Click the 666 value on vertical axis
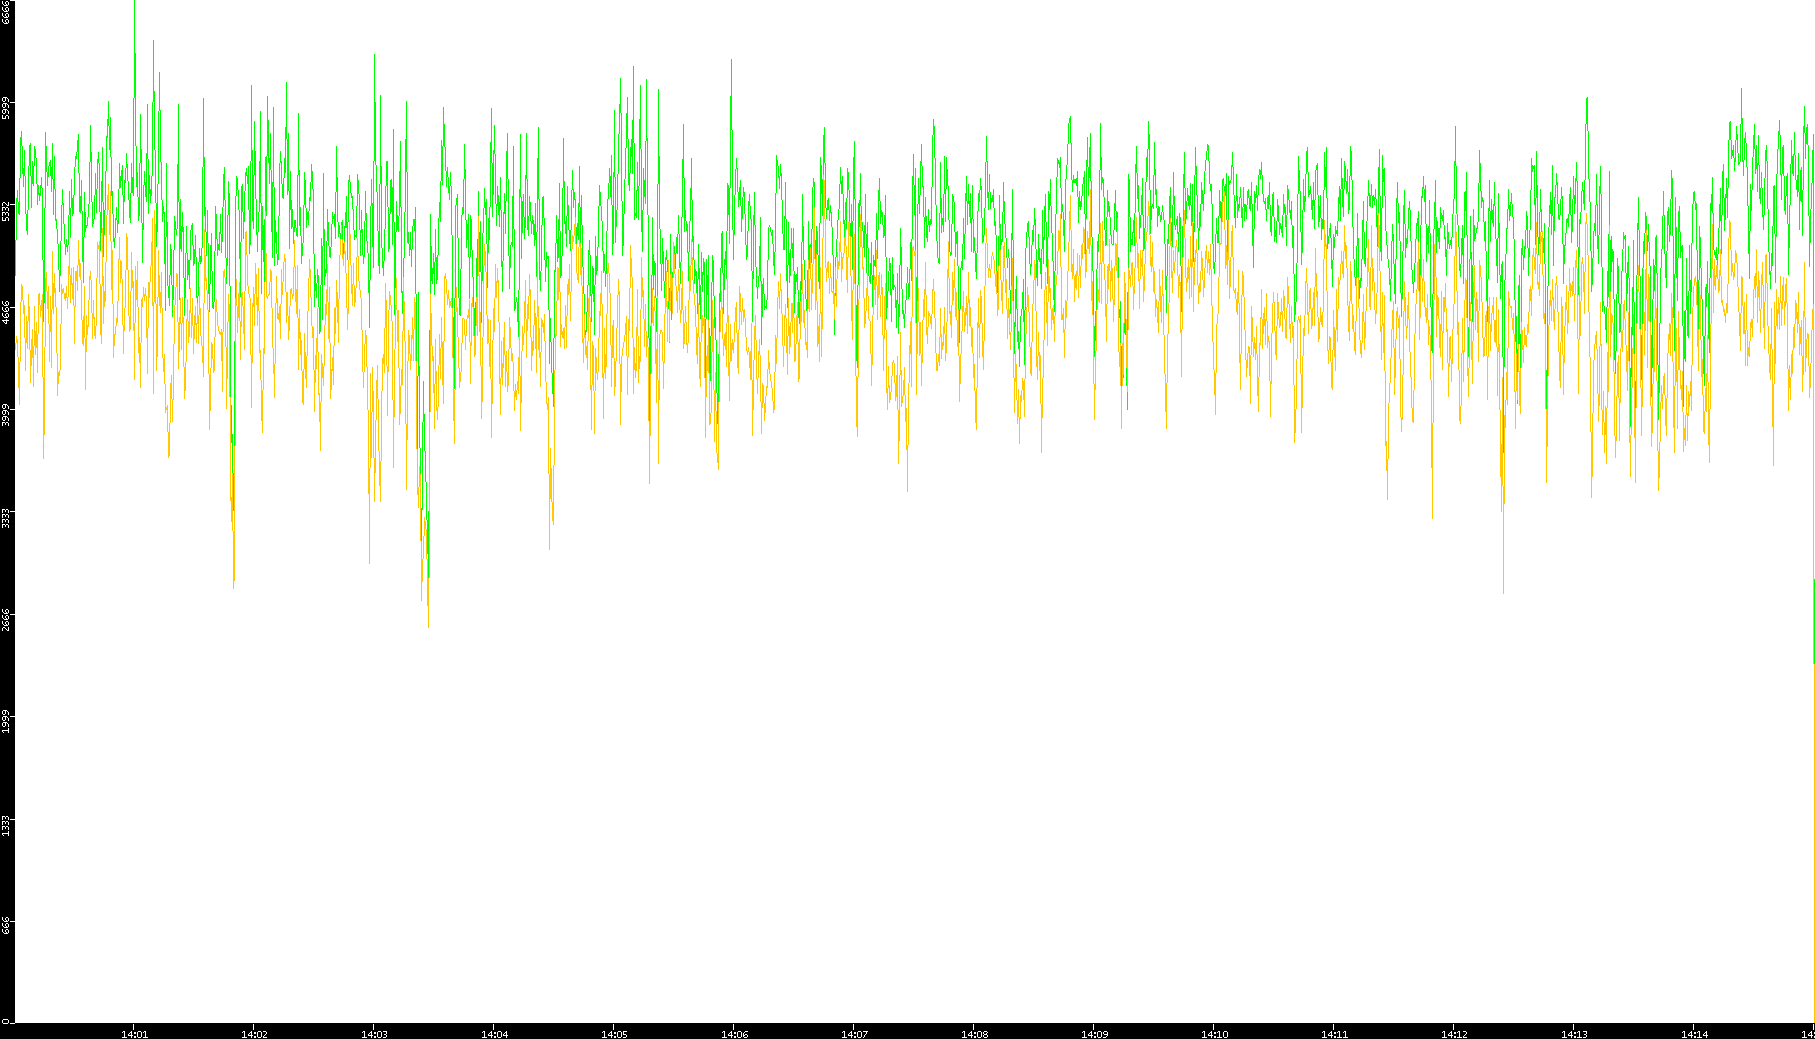This screenshot has height=1039, width=1815. click(x=6, y=925)
